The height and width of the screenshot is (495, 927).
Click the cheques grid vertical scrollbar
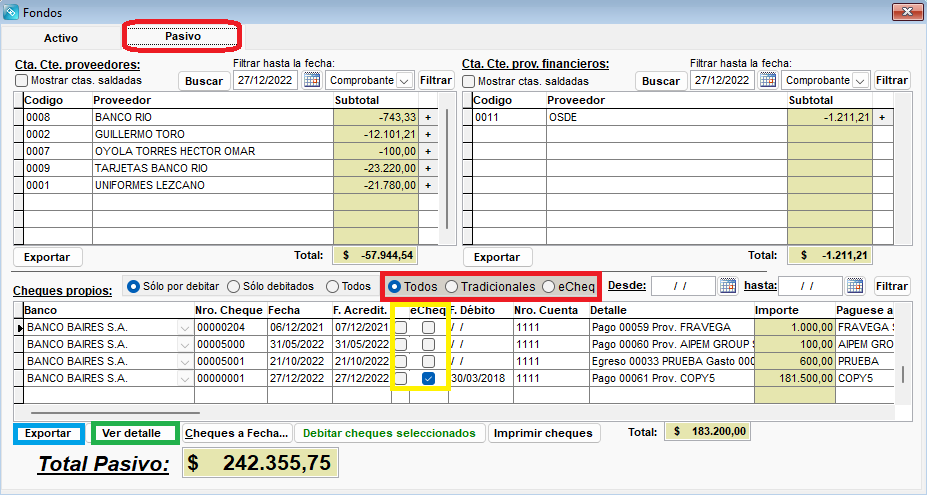[902, 374]
